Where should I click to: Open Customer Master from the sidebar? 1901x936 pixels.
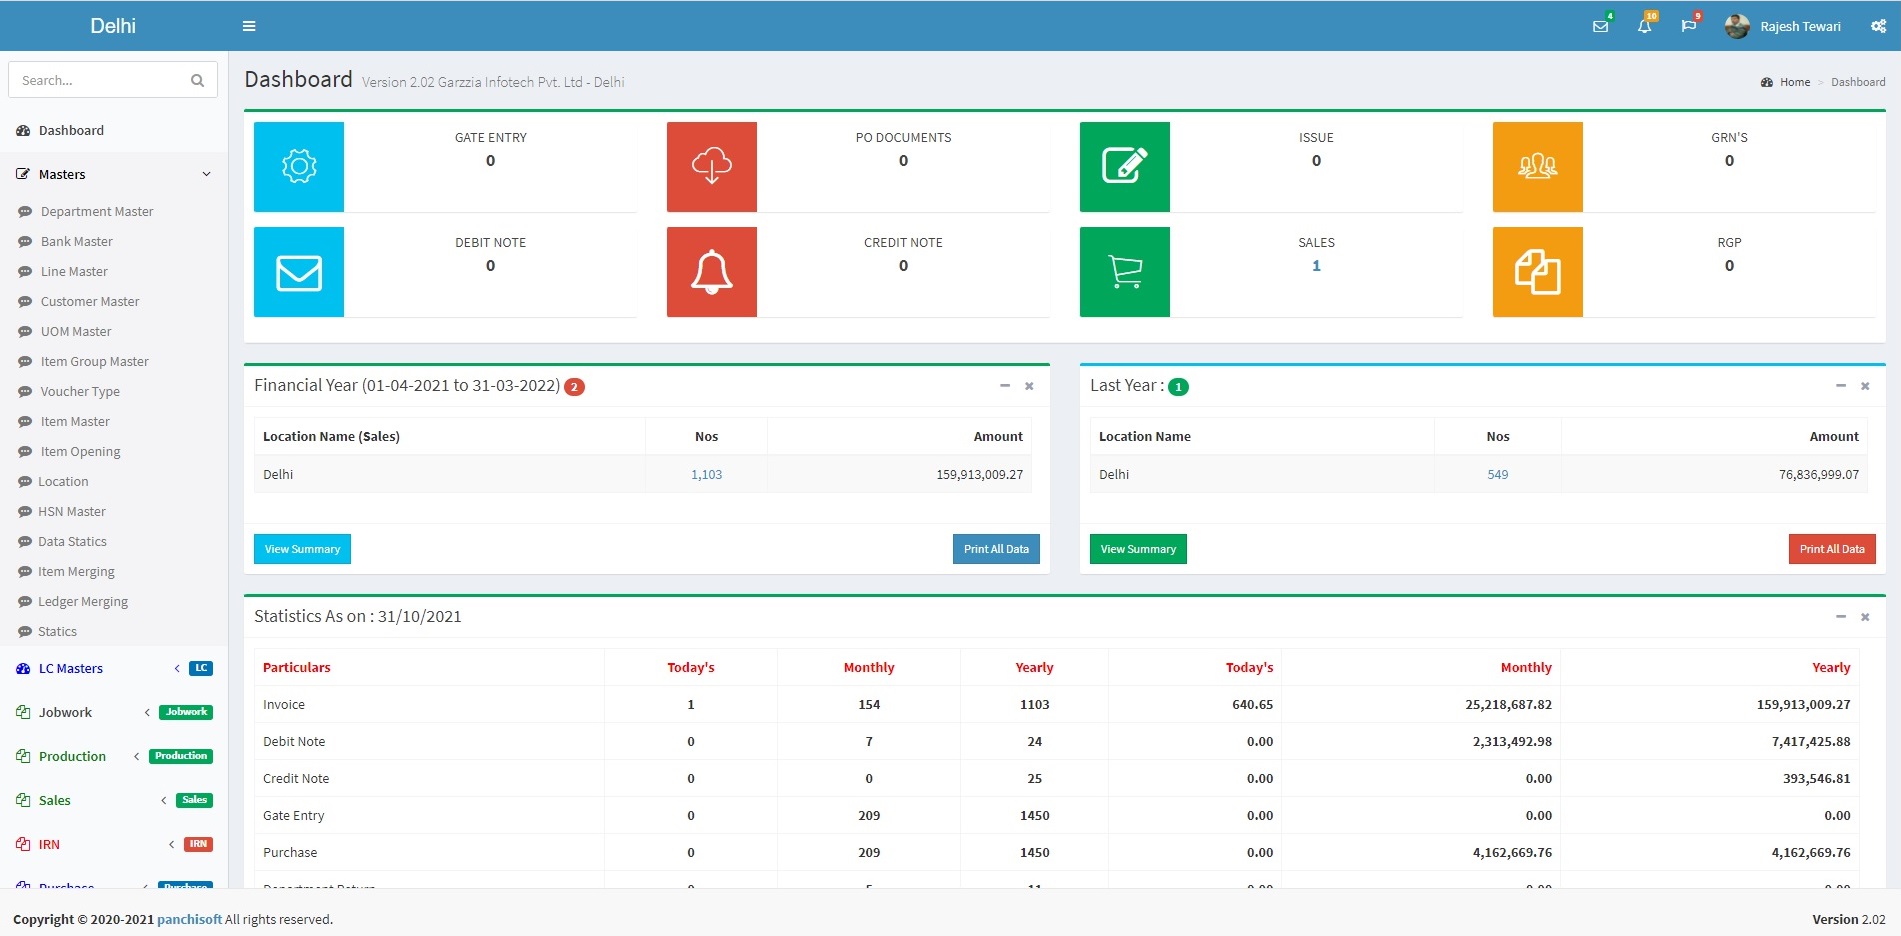[90, 301]
